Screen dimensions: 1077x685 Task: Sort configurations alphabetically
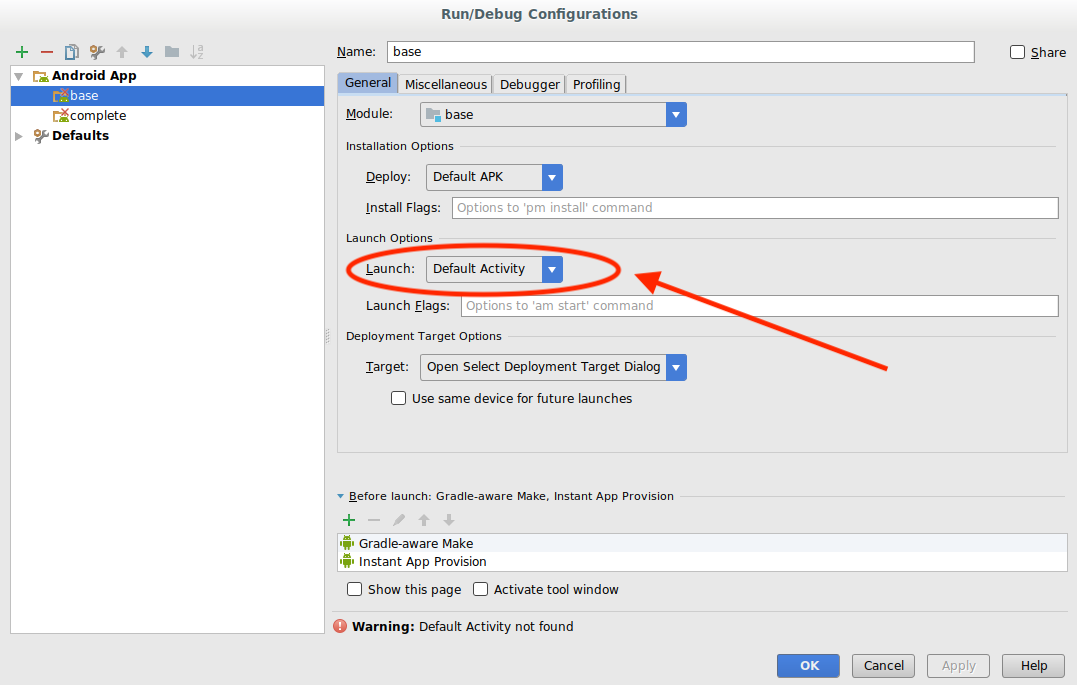pos(197,52)
